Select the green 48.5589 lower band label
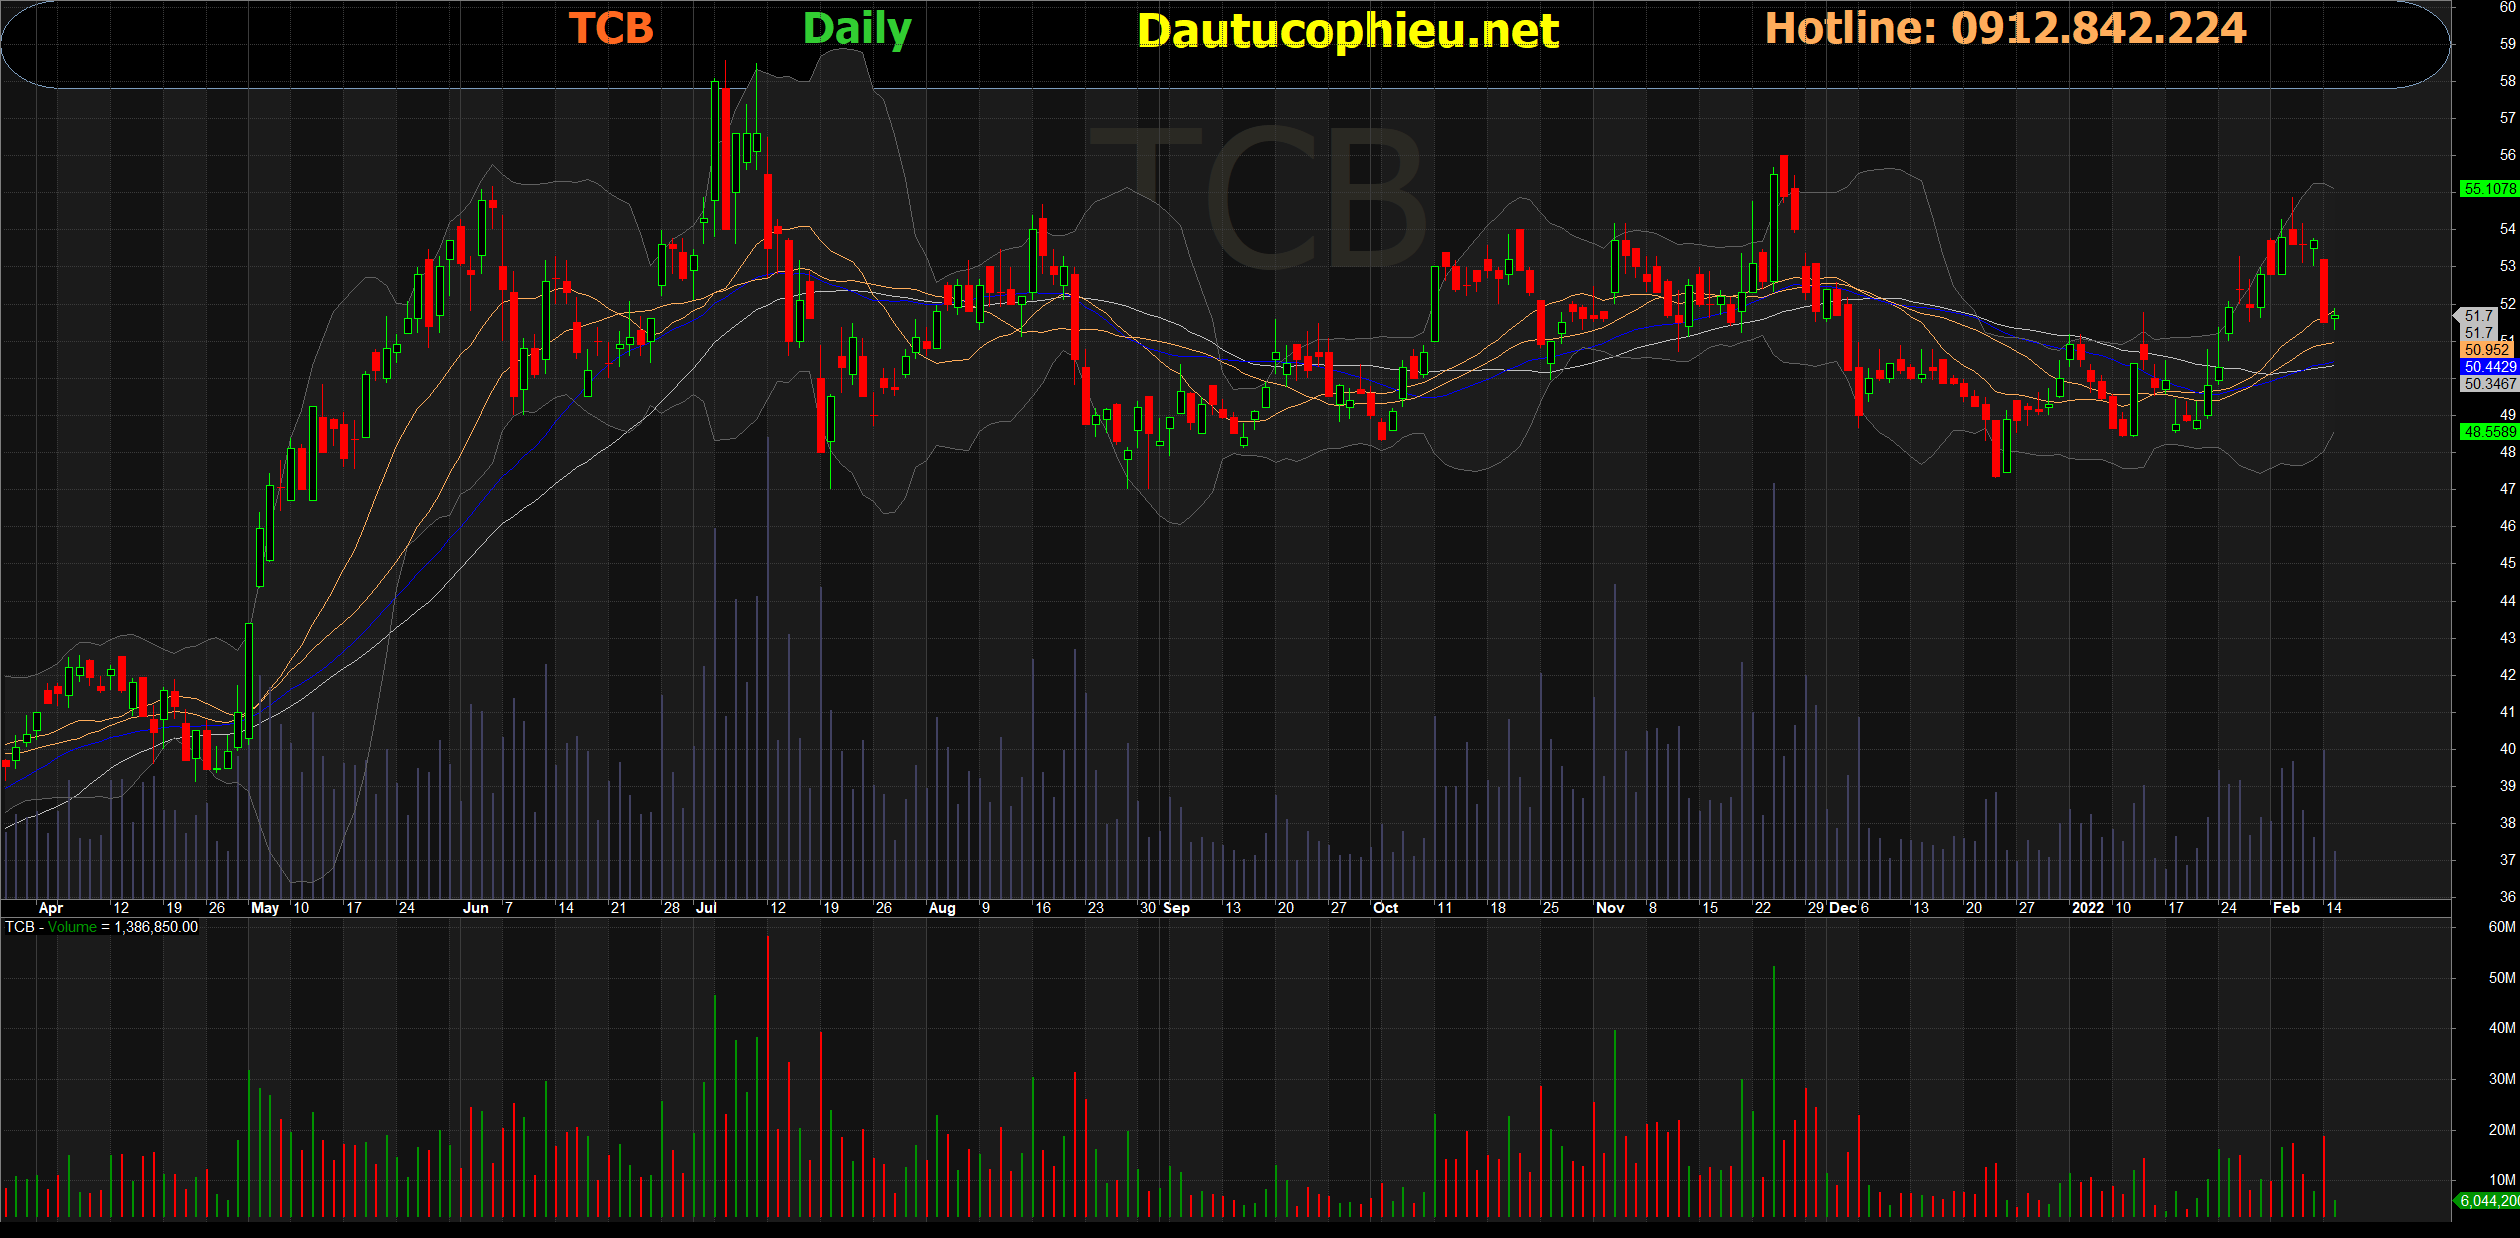The image size is (2520, 1238). coord(2489,432)
